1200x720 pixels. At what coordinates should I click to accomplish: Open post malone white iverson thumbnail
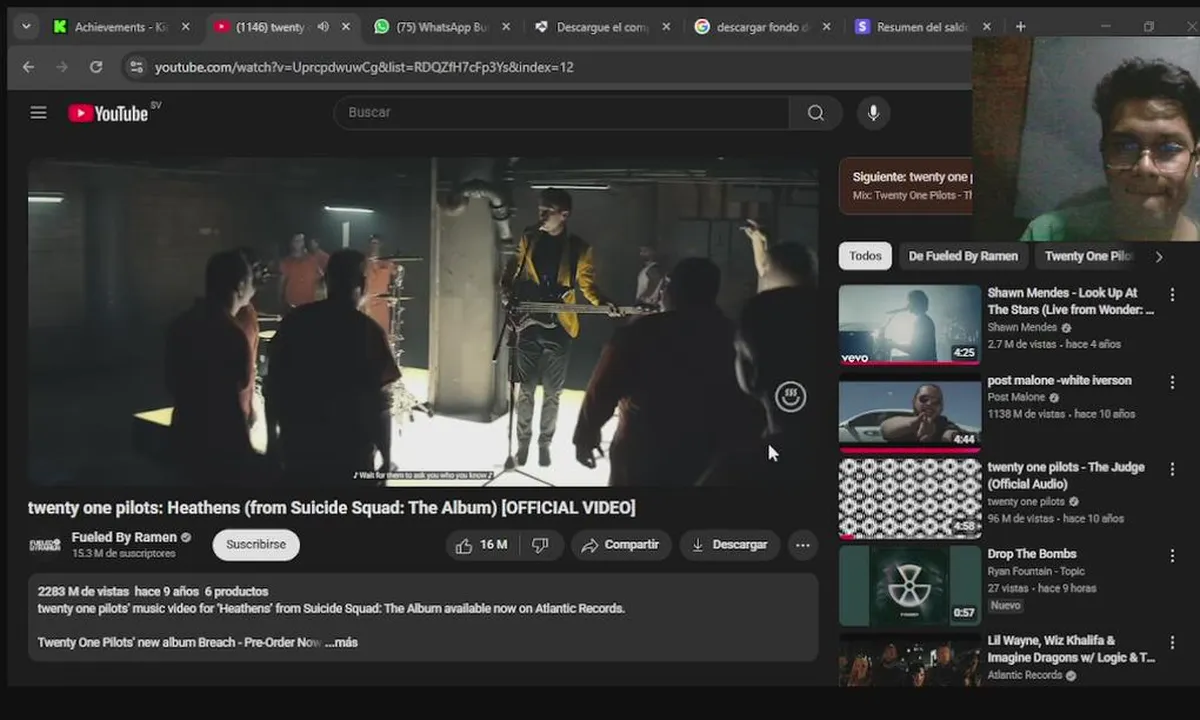(x=910, y=412)
